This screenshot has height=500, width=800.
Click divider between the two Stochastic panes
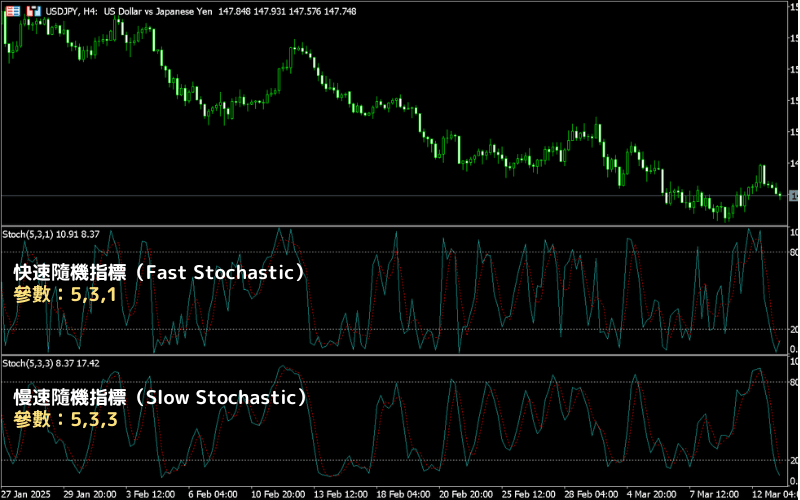[400, 355]
